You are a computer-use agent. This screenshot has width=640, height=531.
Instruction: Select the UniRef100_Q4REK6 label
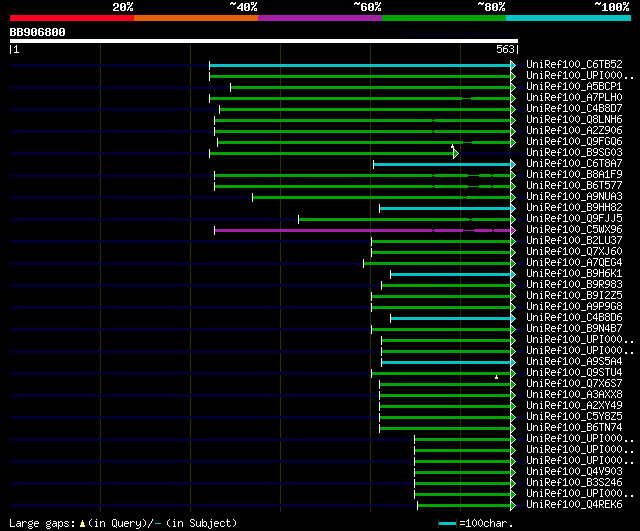point(574,505)
